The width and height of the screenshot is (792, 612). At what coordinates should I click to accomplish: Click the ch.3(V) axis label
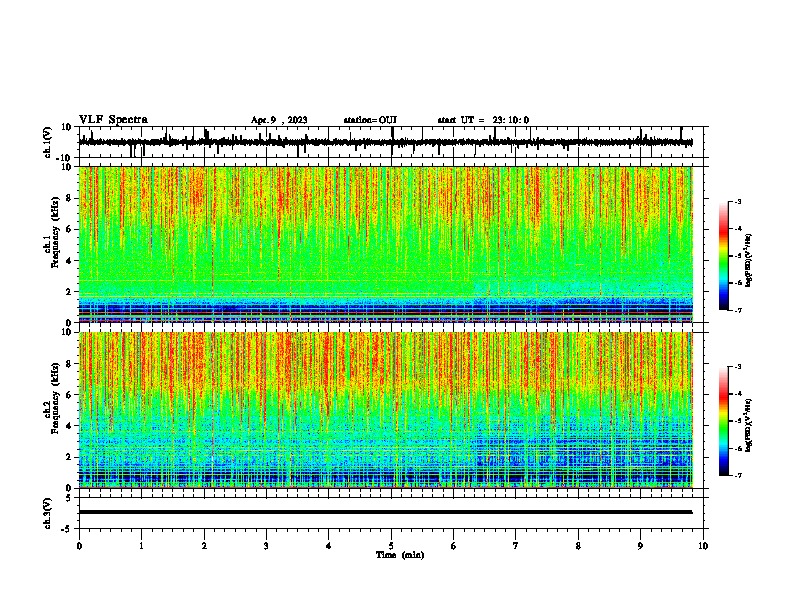tap(48, 513)
